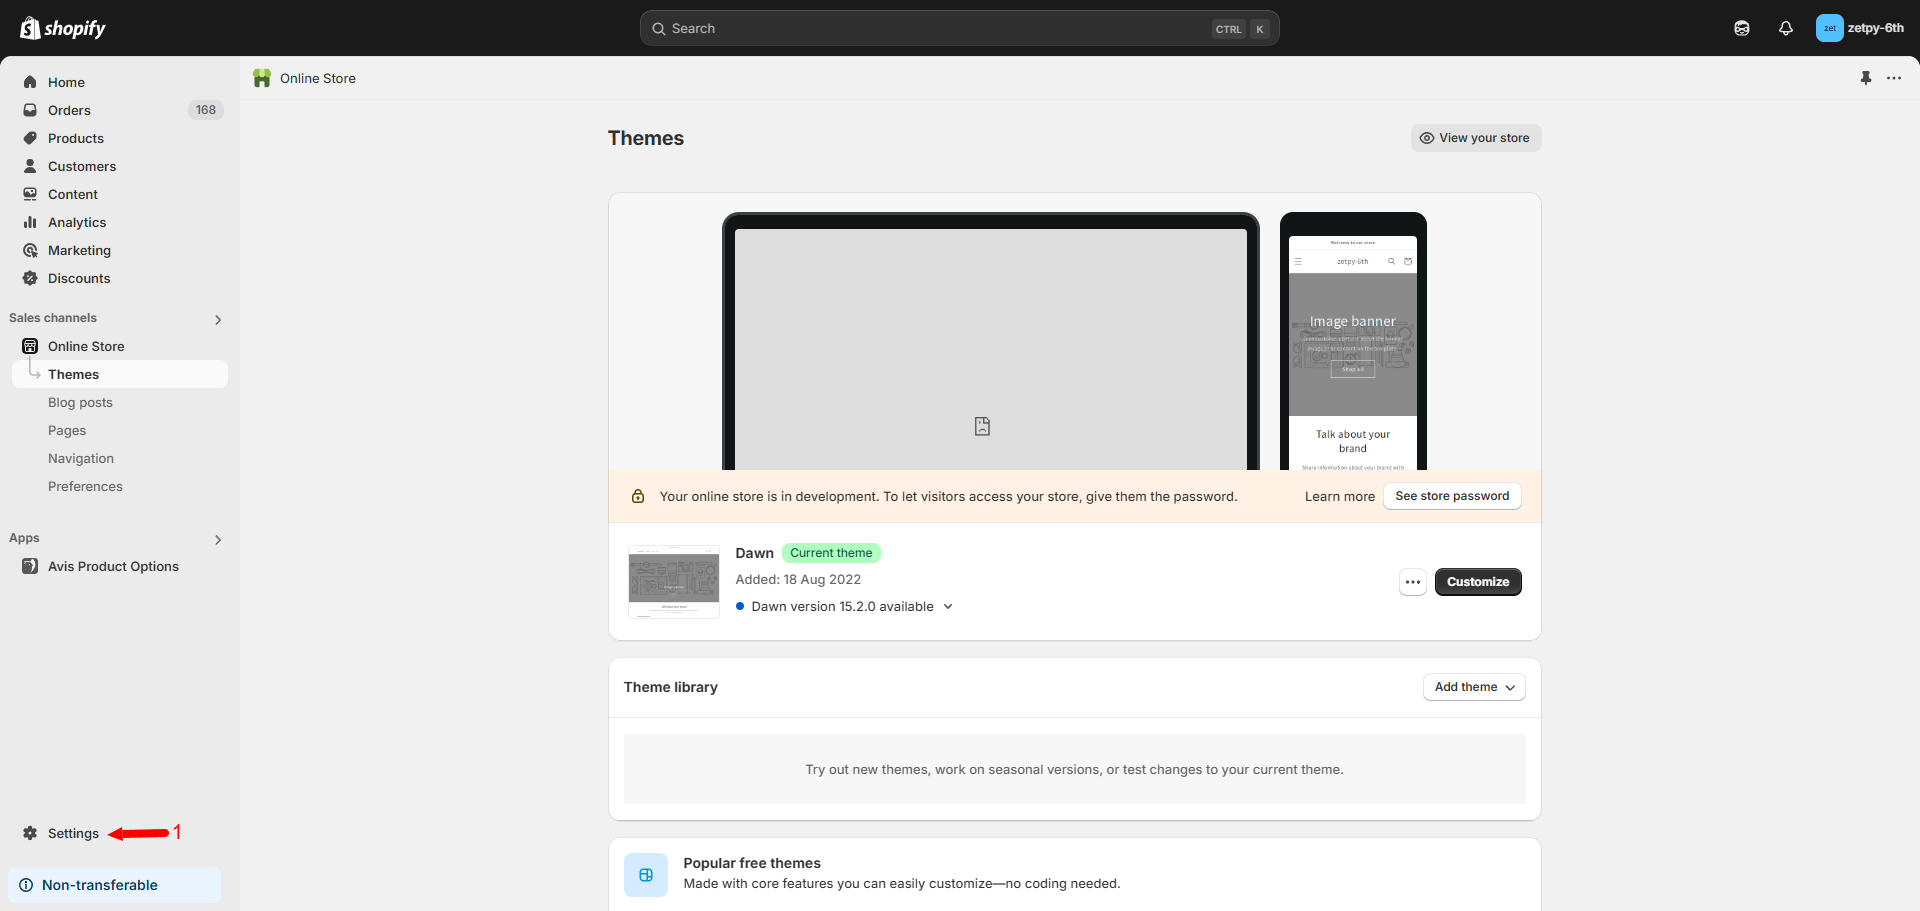Click the Sidekick assistant icon in top bar
The width and height of the screenshot is (1920, 911).
(x=1742, y=28)
